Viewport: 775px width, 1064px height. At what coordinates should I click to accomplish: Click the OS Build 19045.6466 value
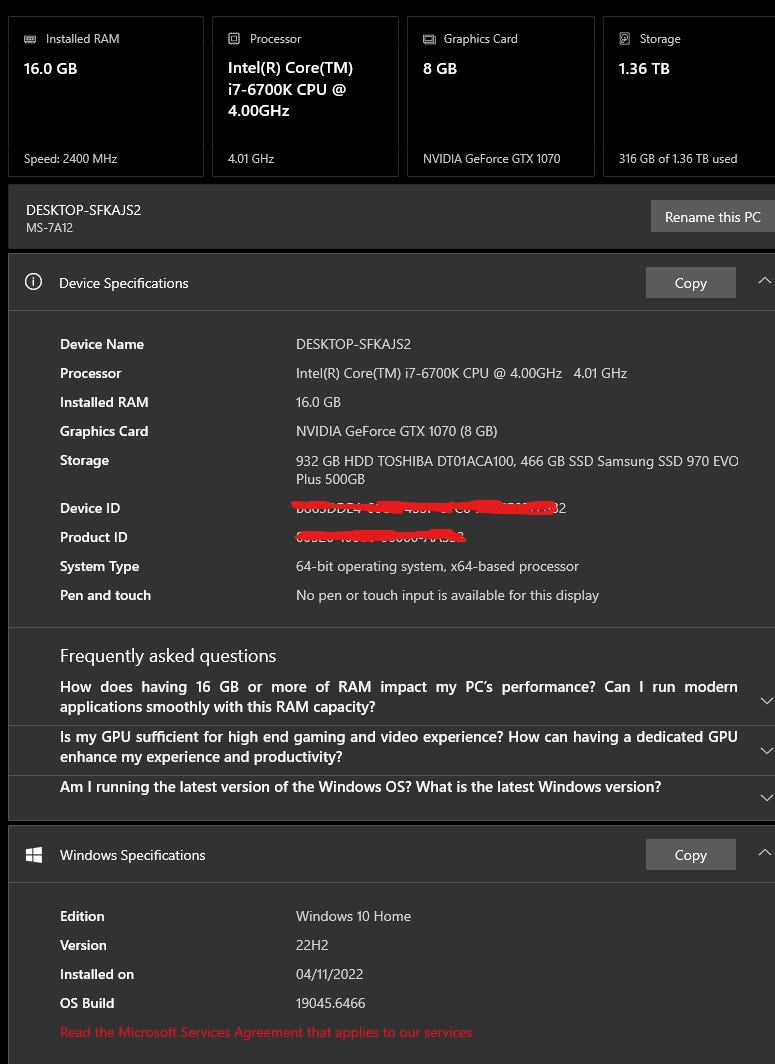point(330,1003)
